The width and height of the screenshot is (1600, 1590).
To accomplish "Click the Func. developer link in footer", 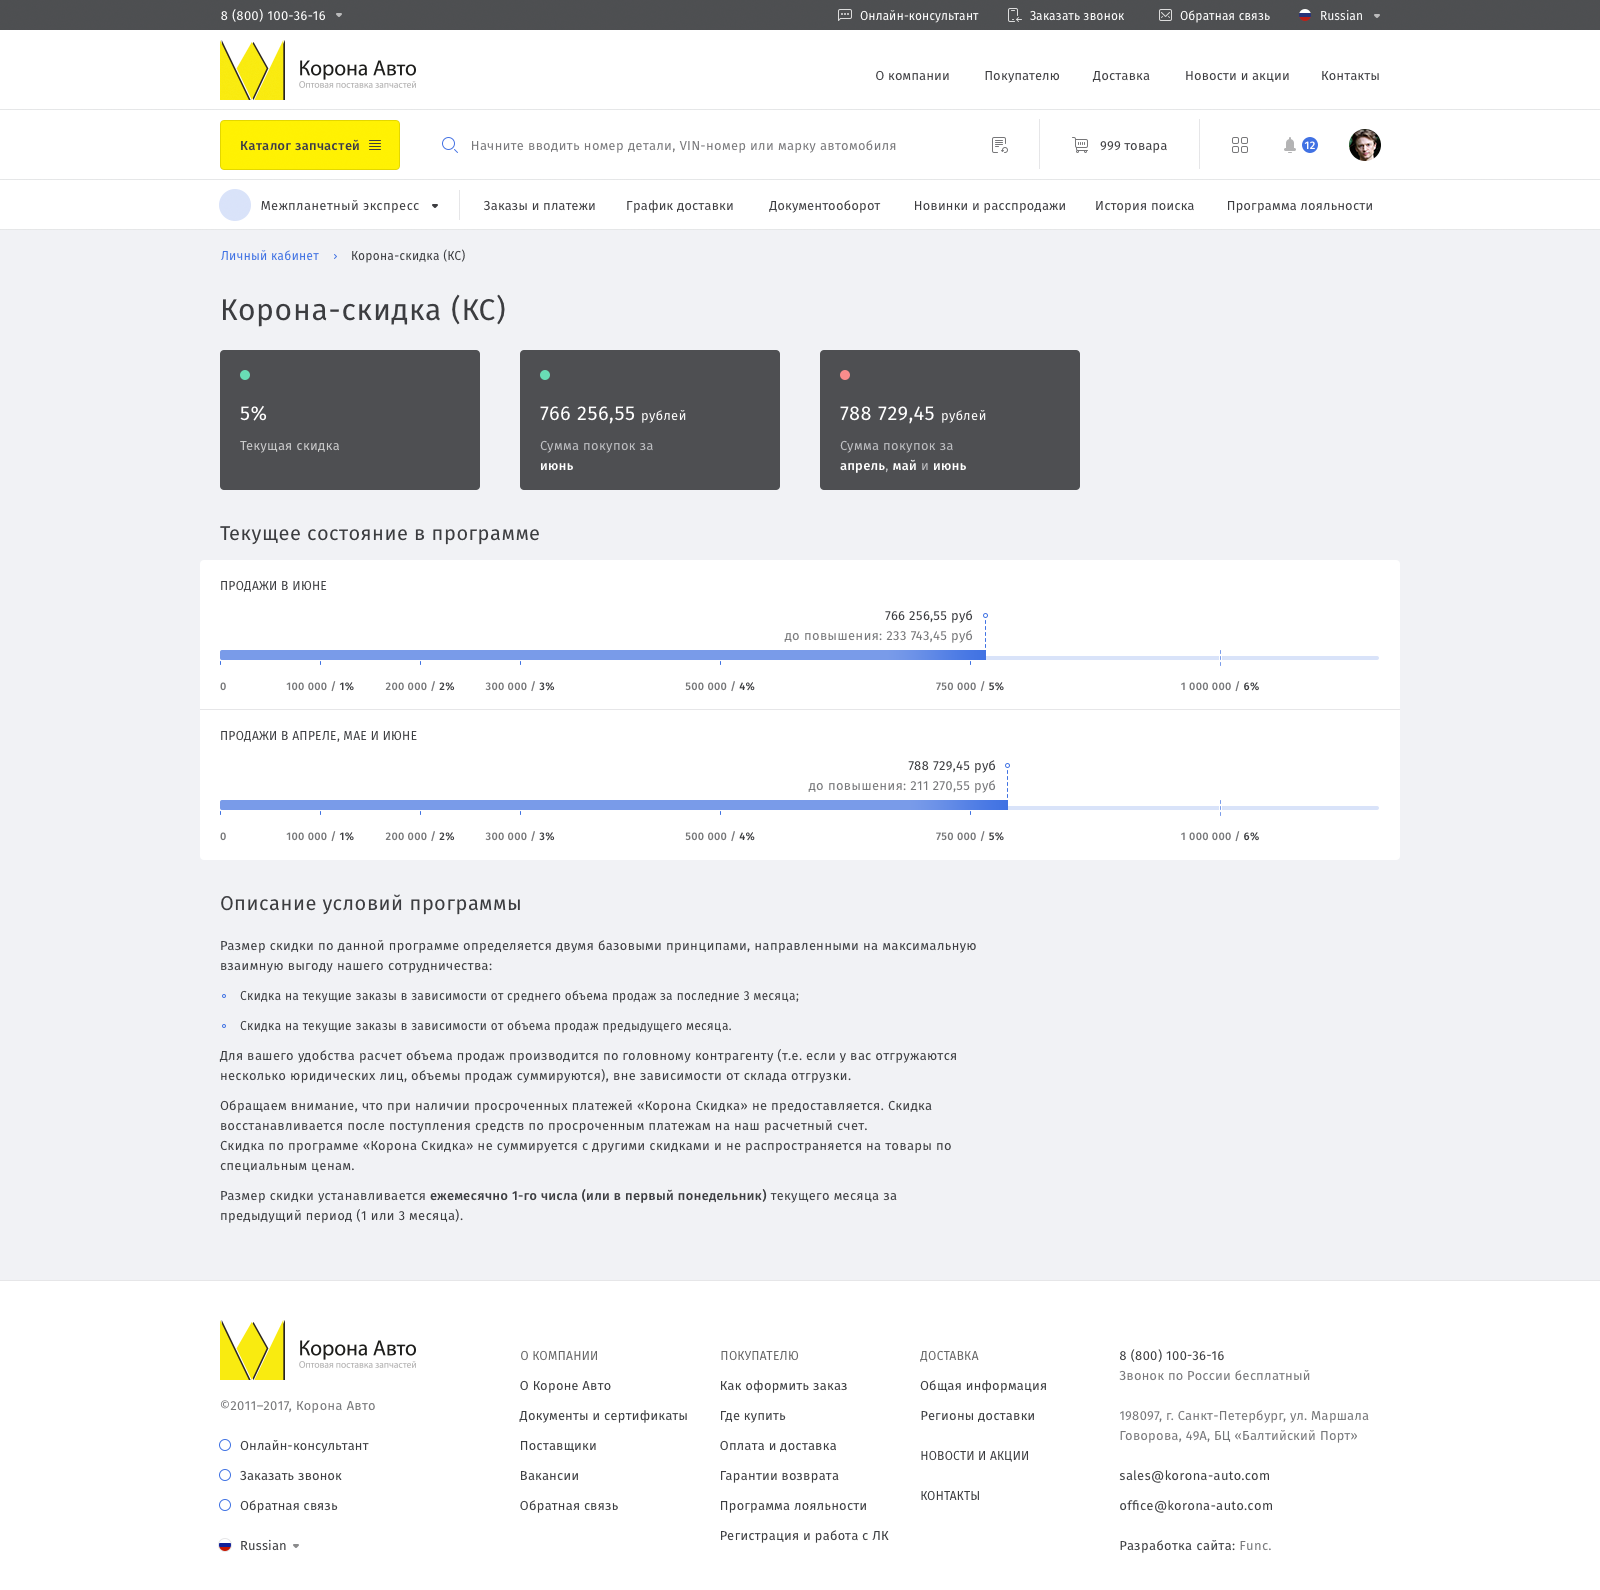I will 1255,1546.
